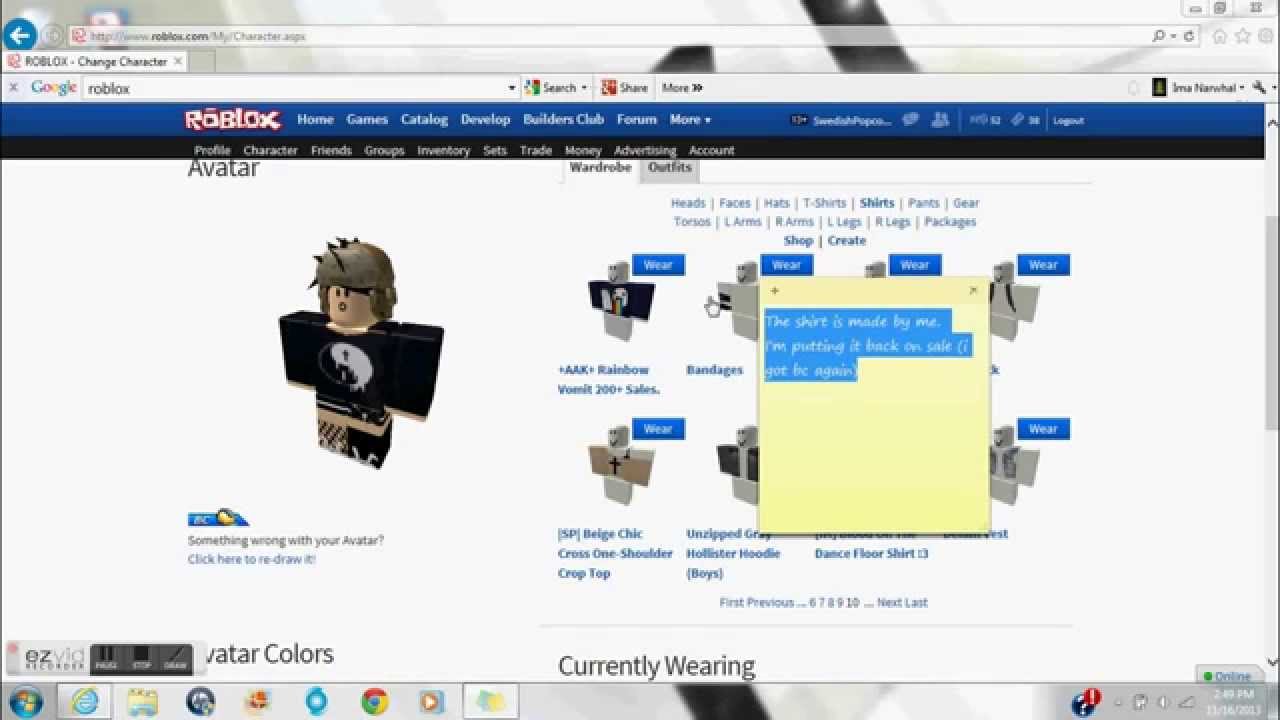The image size is (1280, 720).
Task: Open Inventory in the sub-navigation bar
Action: click(x=443, y=150)
